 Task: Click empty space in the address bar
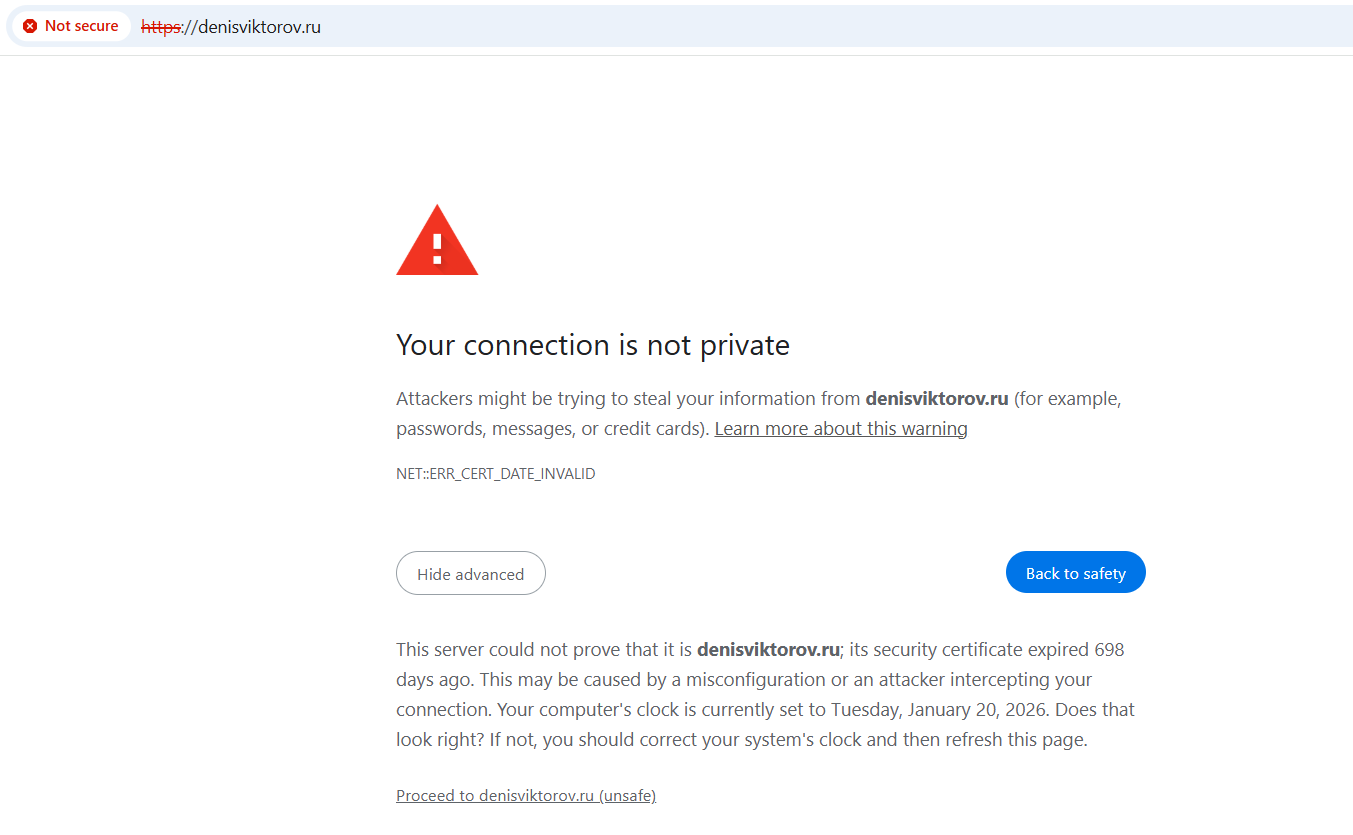[800, 27]
